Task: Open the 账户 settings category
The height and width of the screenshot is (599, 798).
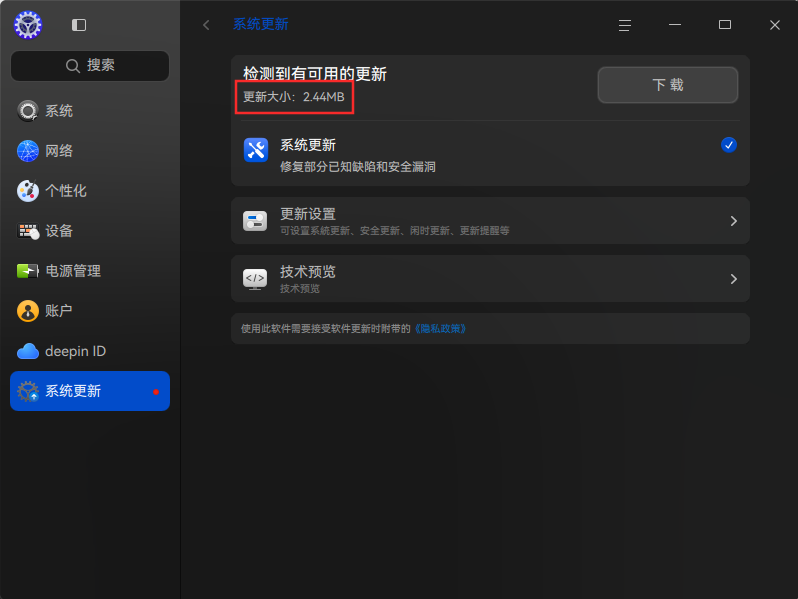Action: click(x=90, y=311)
